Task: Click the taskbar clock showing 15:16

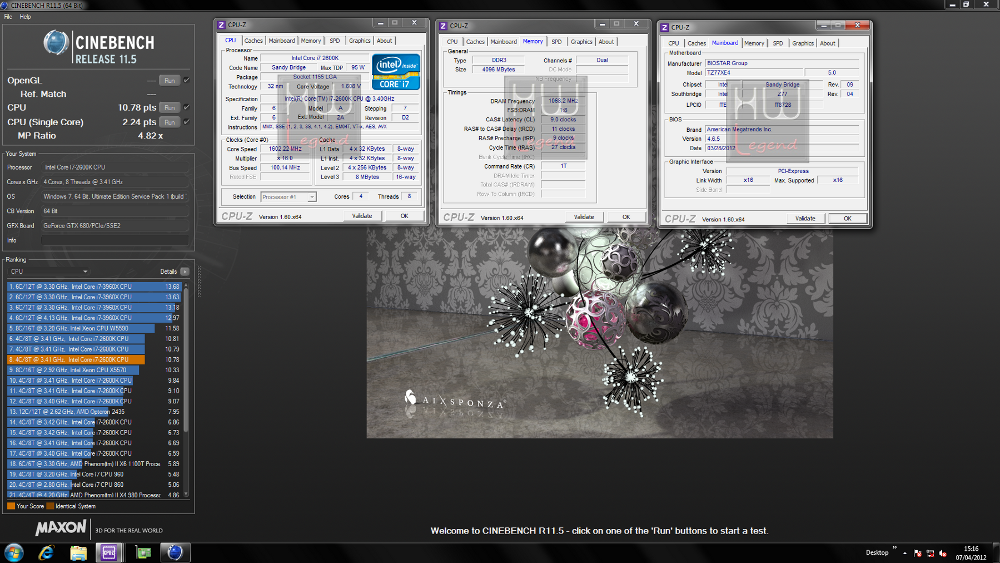Action: click(x=971, y=553)
